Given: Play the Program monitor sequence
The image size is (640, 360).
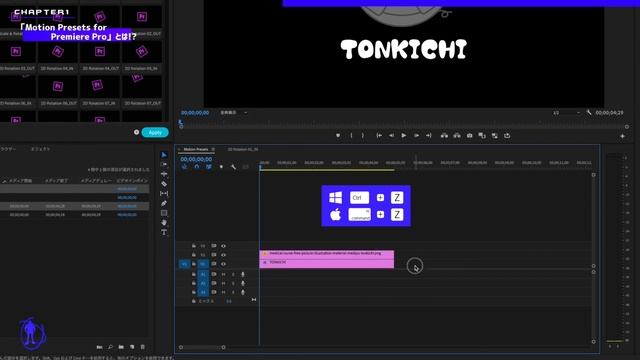Looking at the screenshot, I should [404, 136].
